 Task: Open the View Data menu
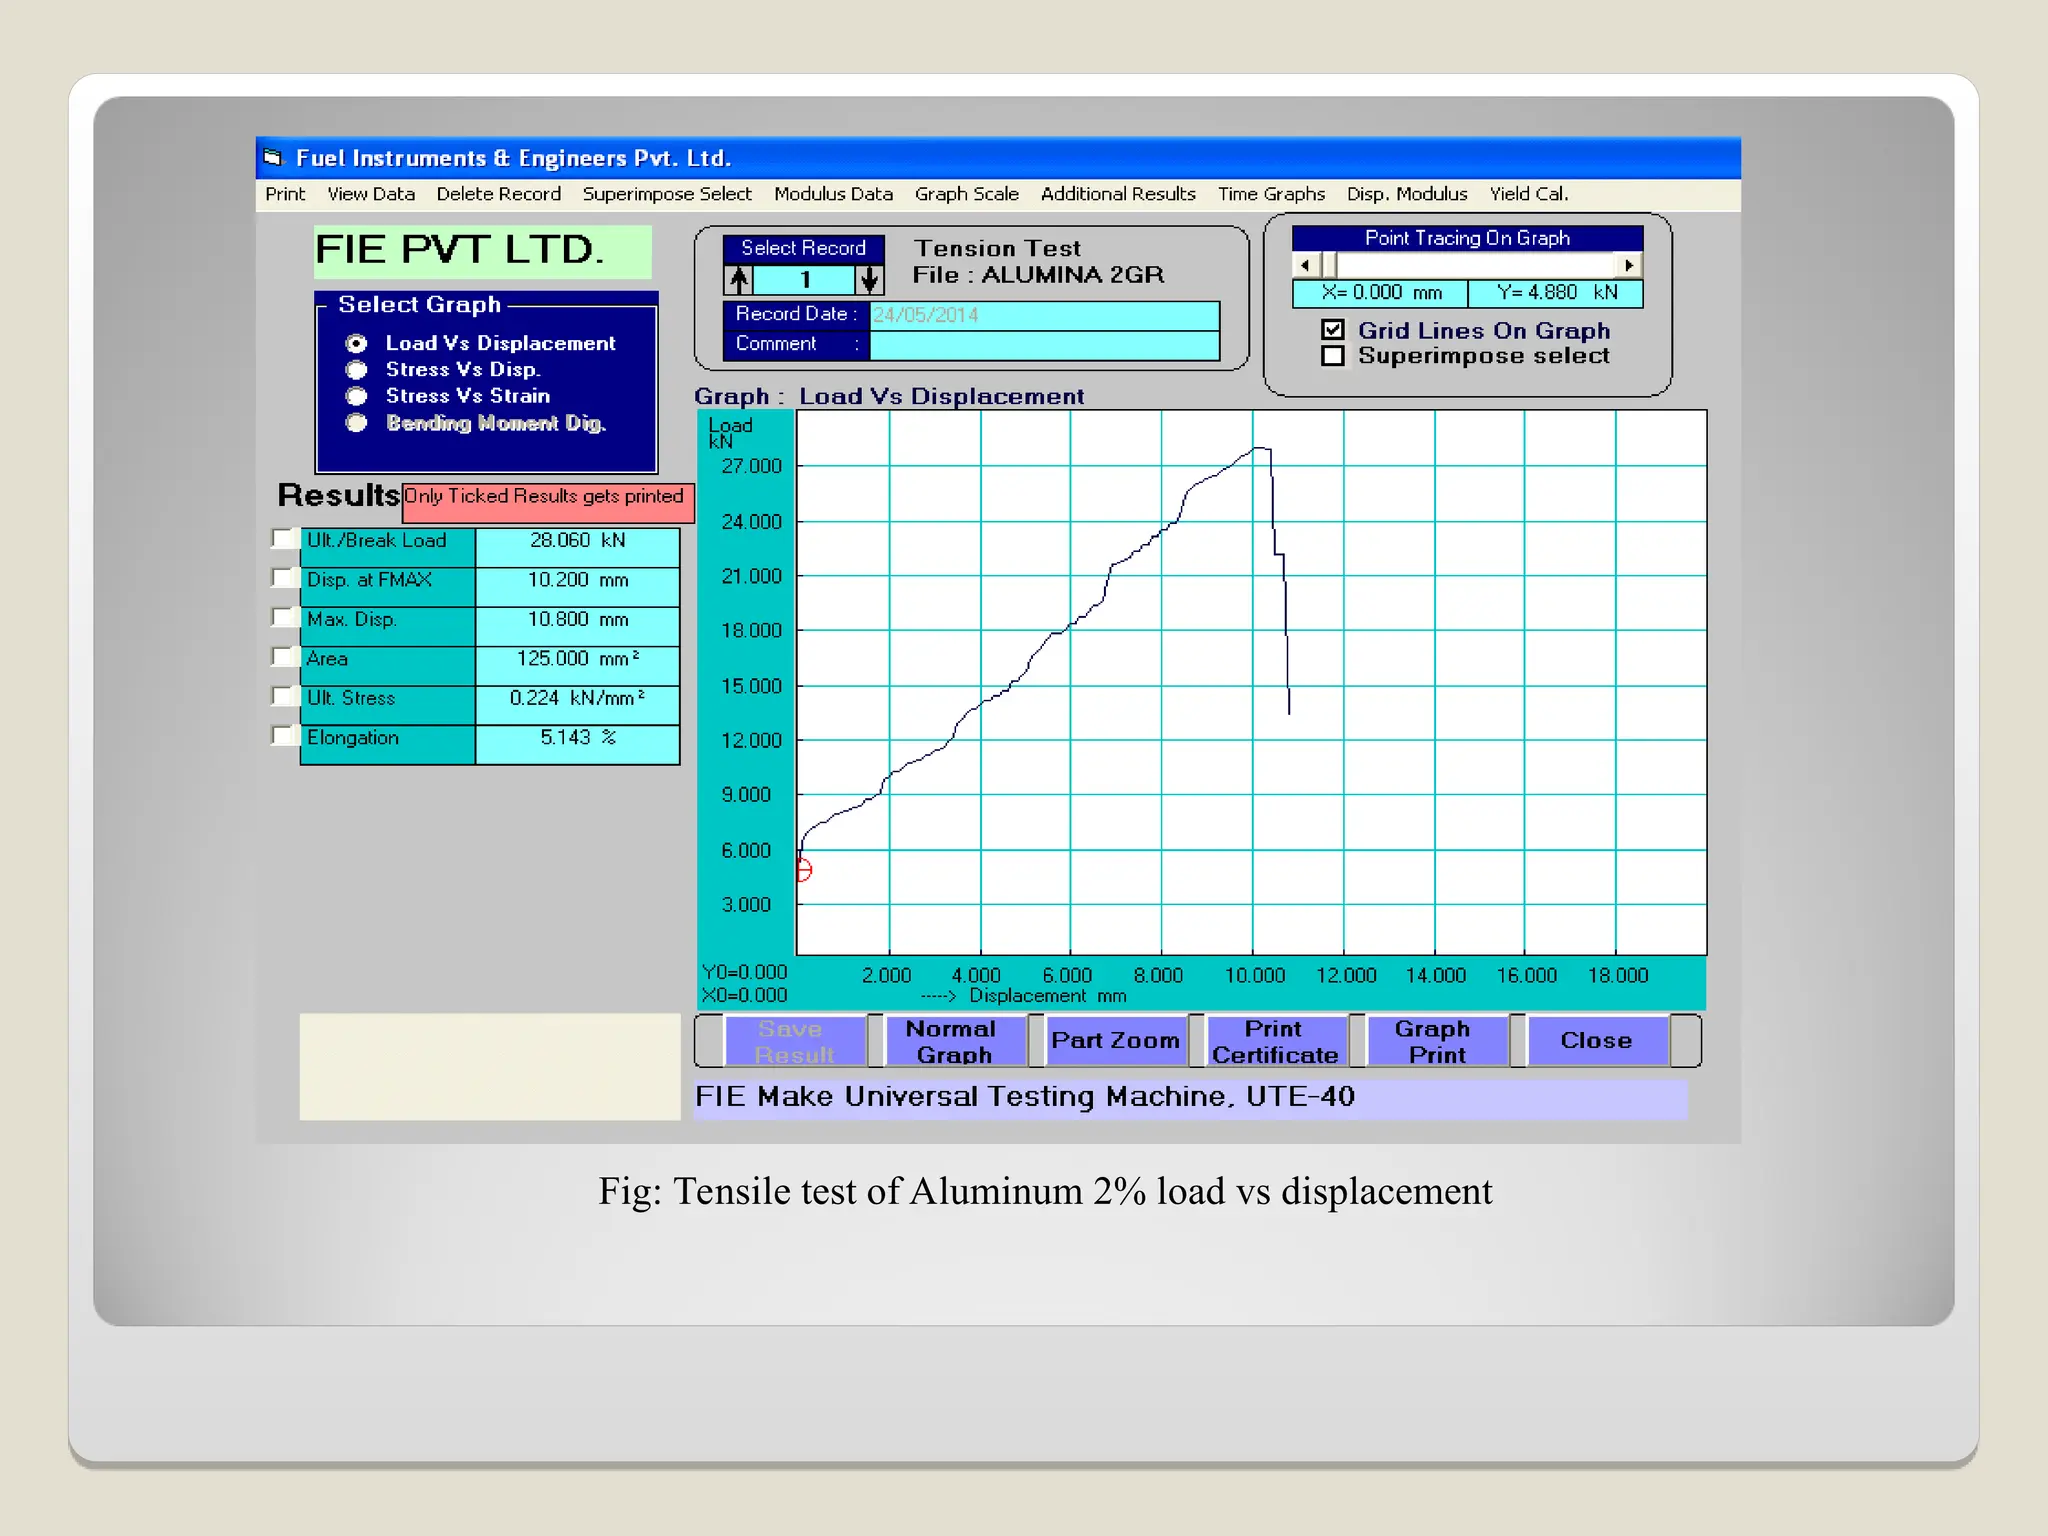pyautogui.click(x=371, y=194)
